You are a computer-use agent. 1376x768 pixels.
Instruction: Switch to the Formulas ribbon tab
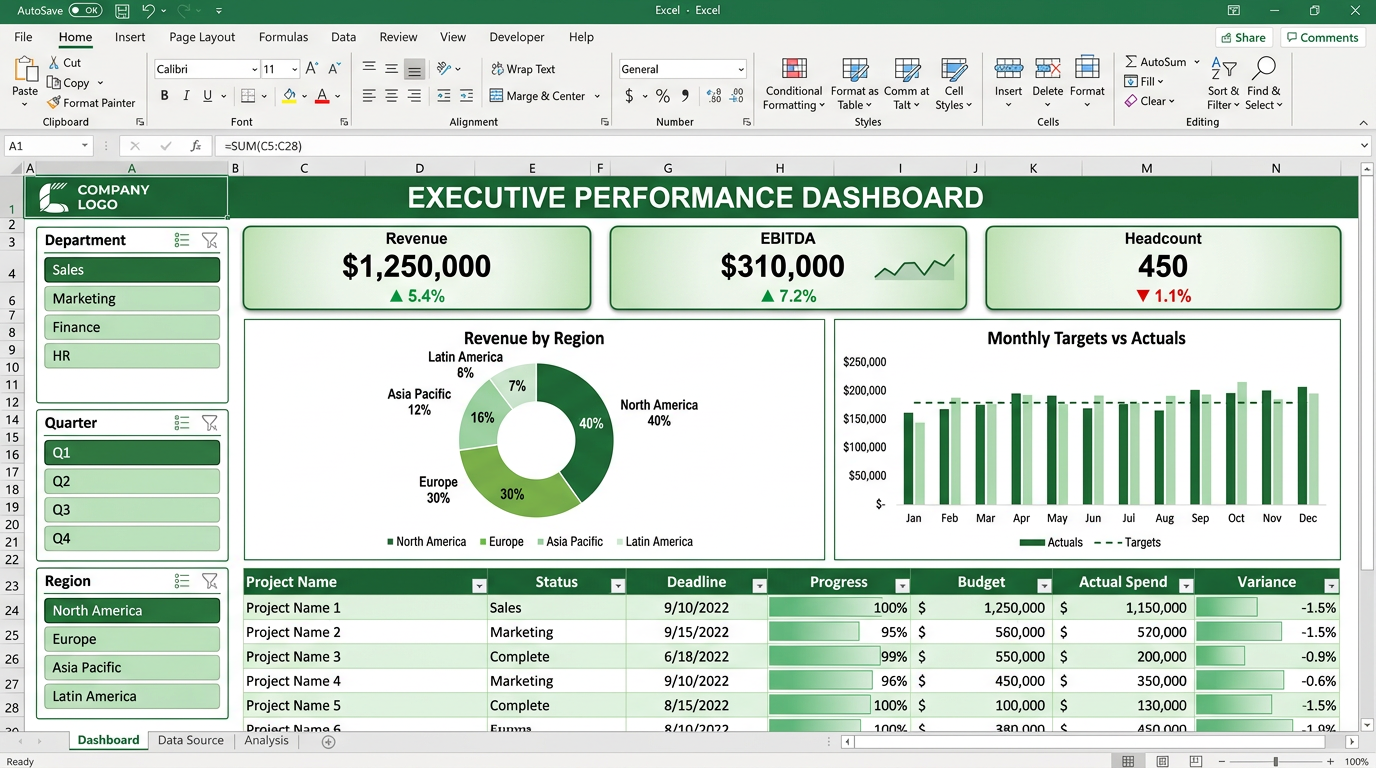click(x=283, y=37)
